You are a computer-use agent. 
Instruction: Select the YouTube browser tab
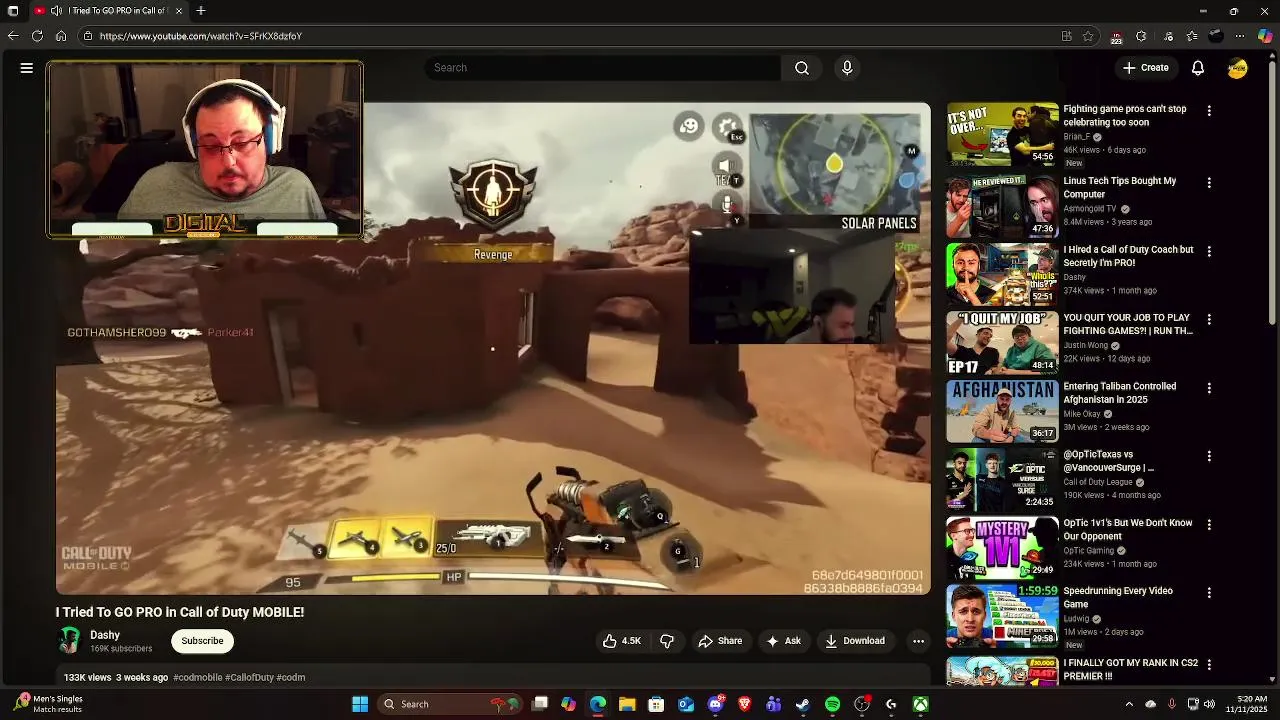(108, 11)
